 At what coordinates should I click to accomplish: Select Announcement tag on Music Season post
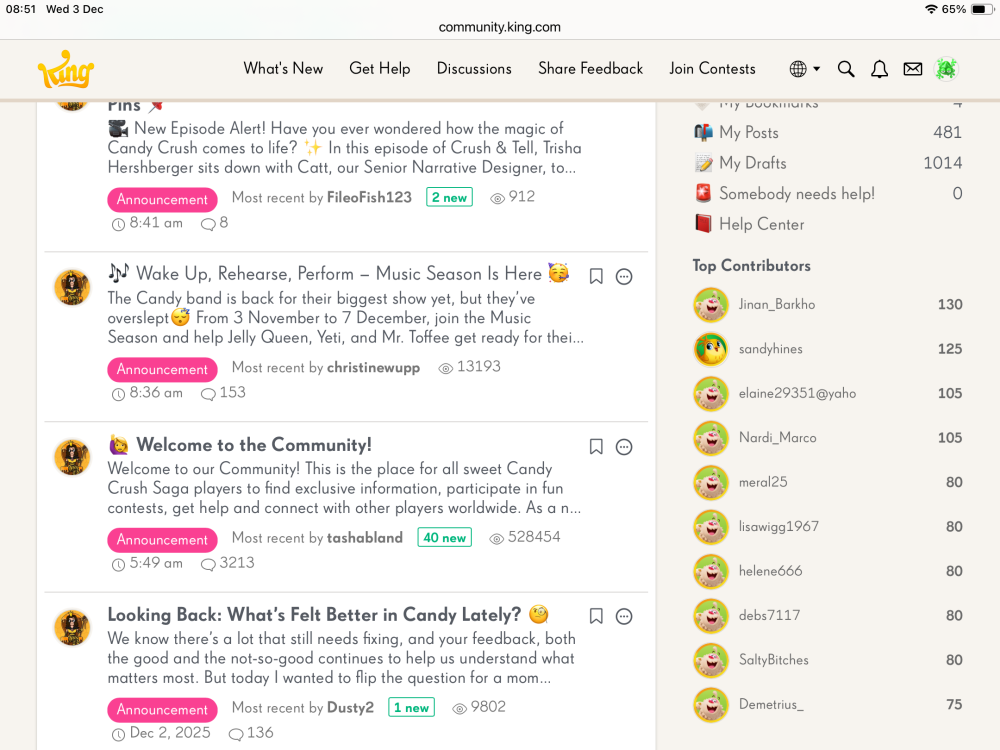point(162,369)
